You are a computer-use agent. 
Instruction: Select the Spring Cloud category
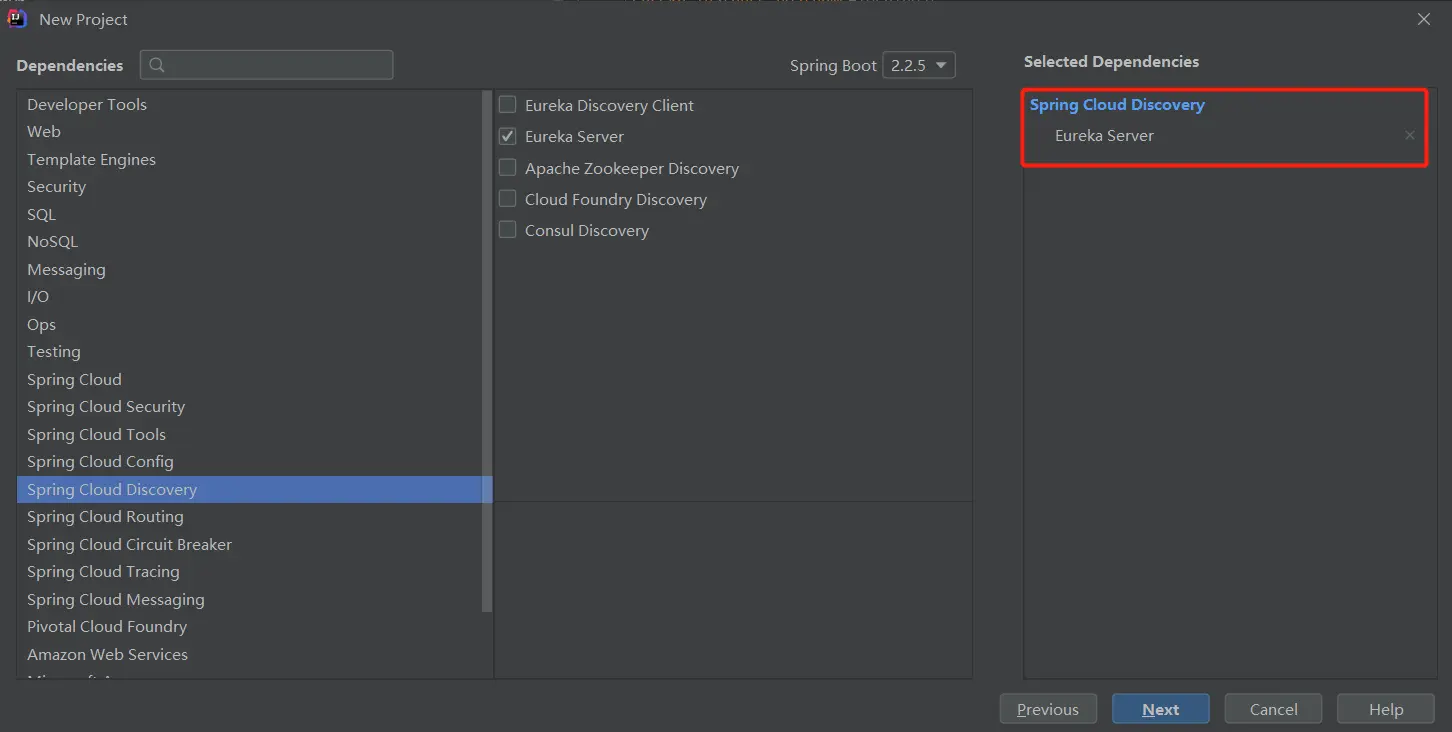pos(249,379)
